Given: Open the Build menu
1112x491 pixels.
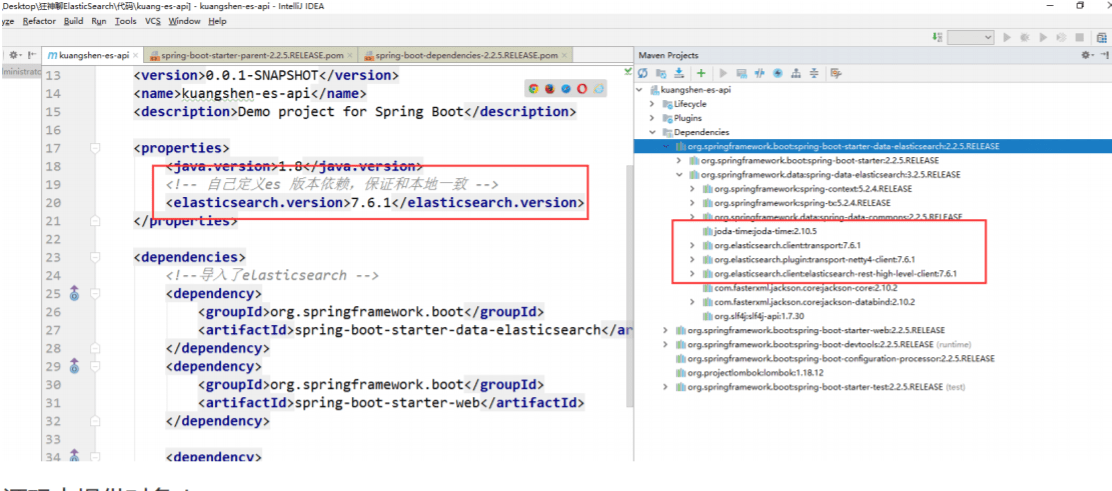Looking at the screenshot, I should pyautogui.click(x=73, y=21).
